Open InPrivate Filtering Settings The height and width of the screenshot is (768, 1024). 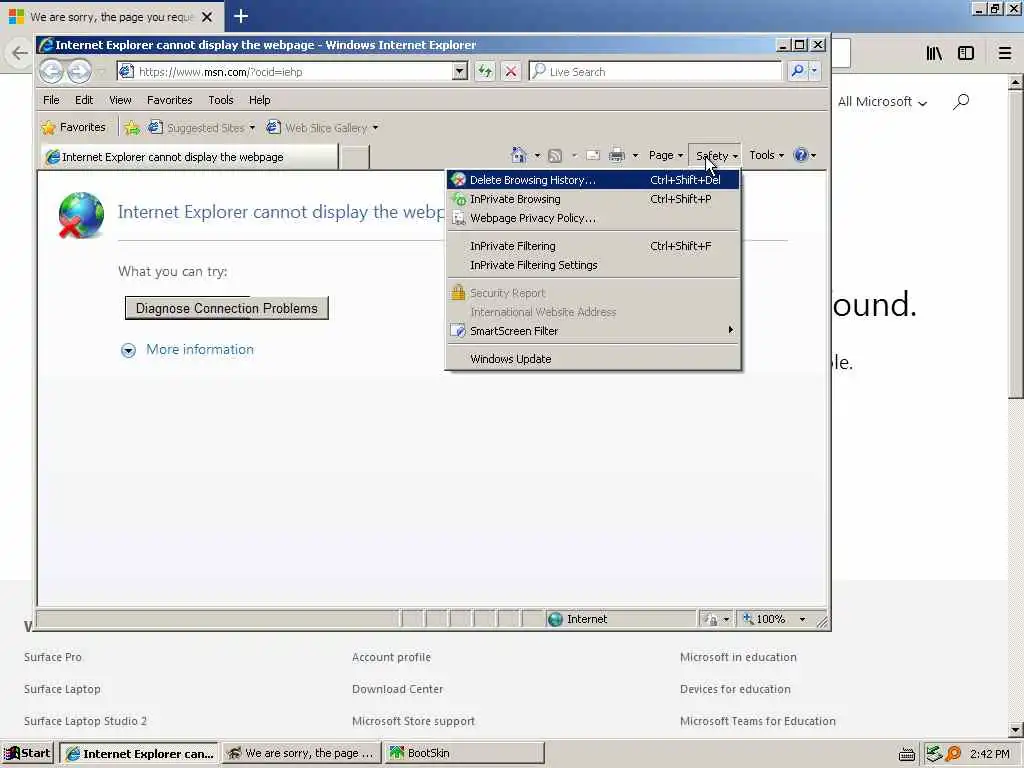(x=593, y=265)
